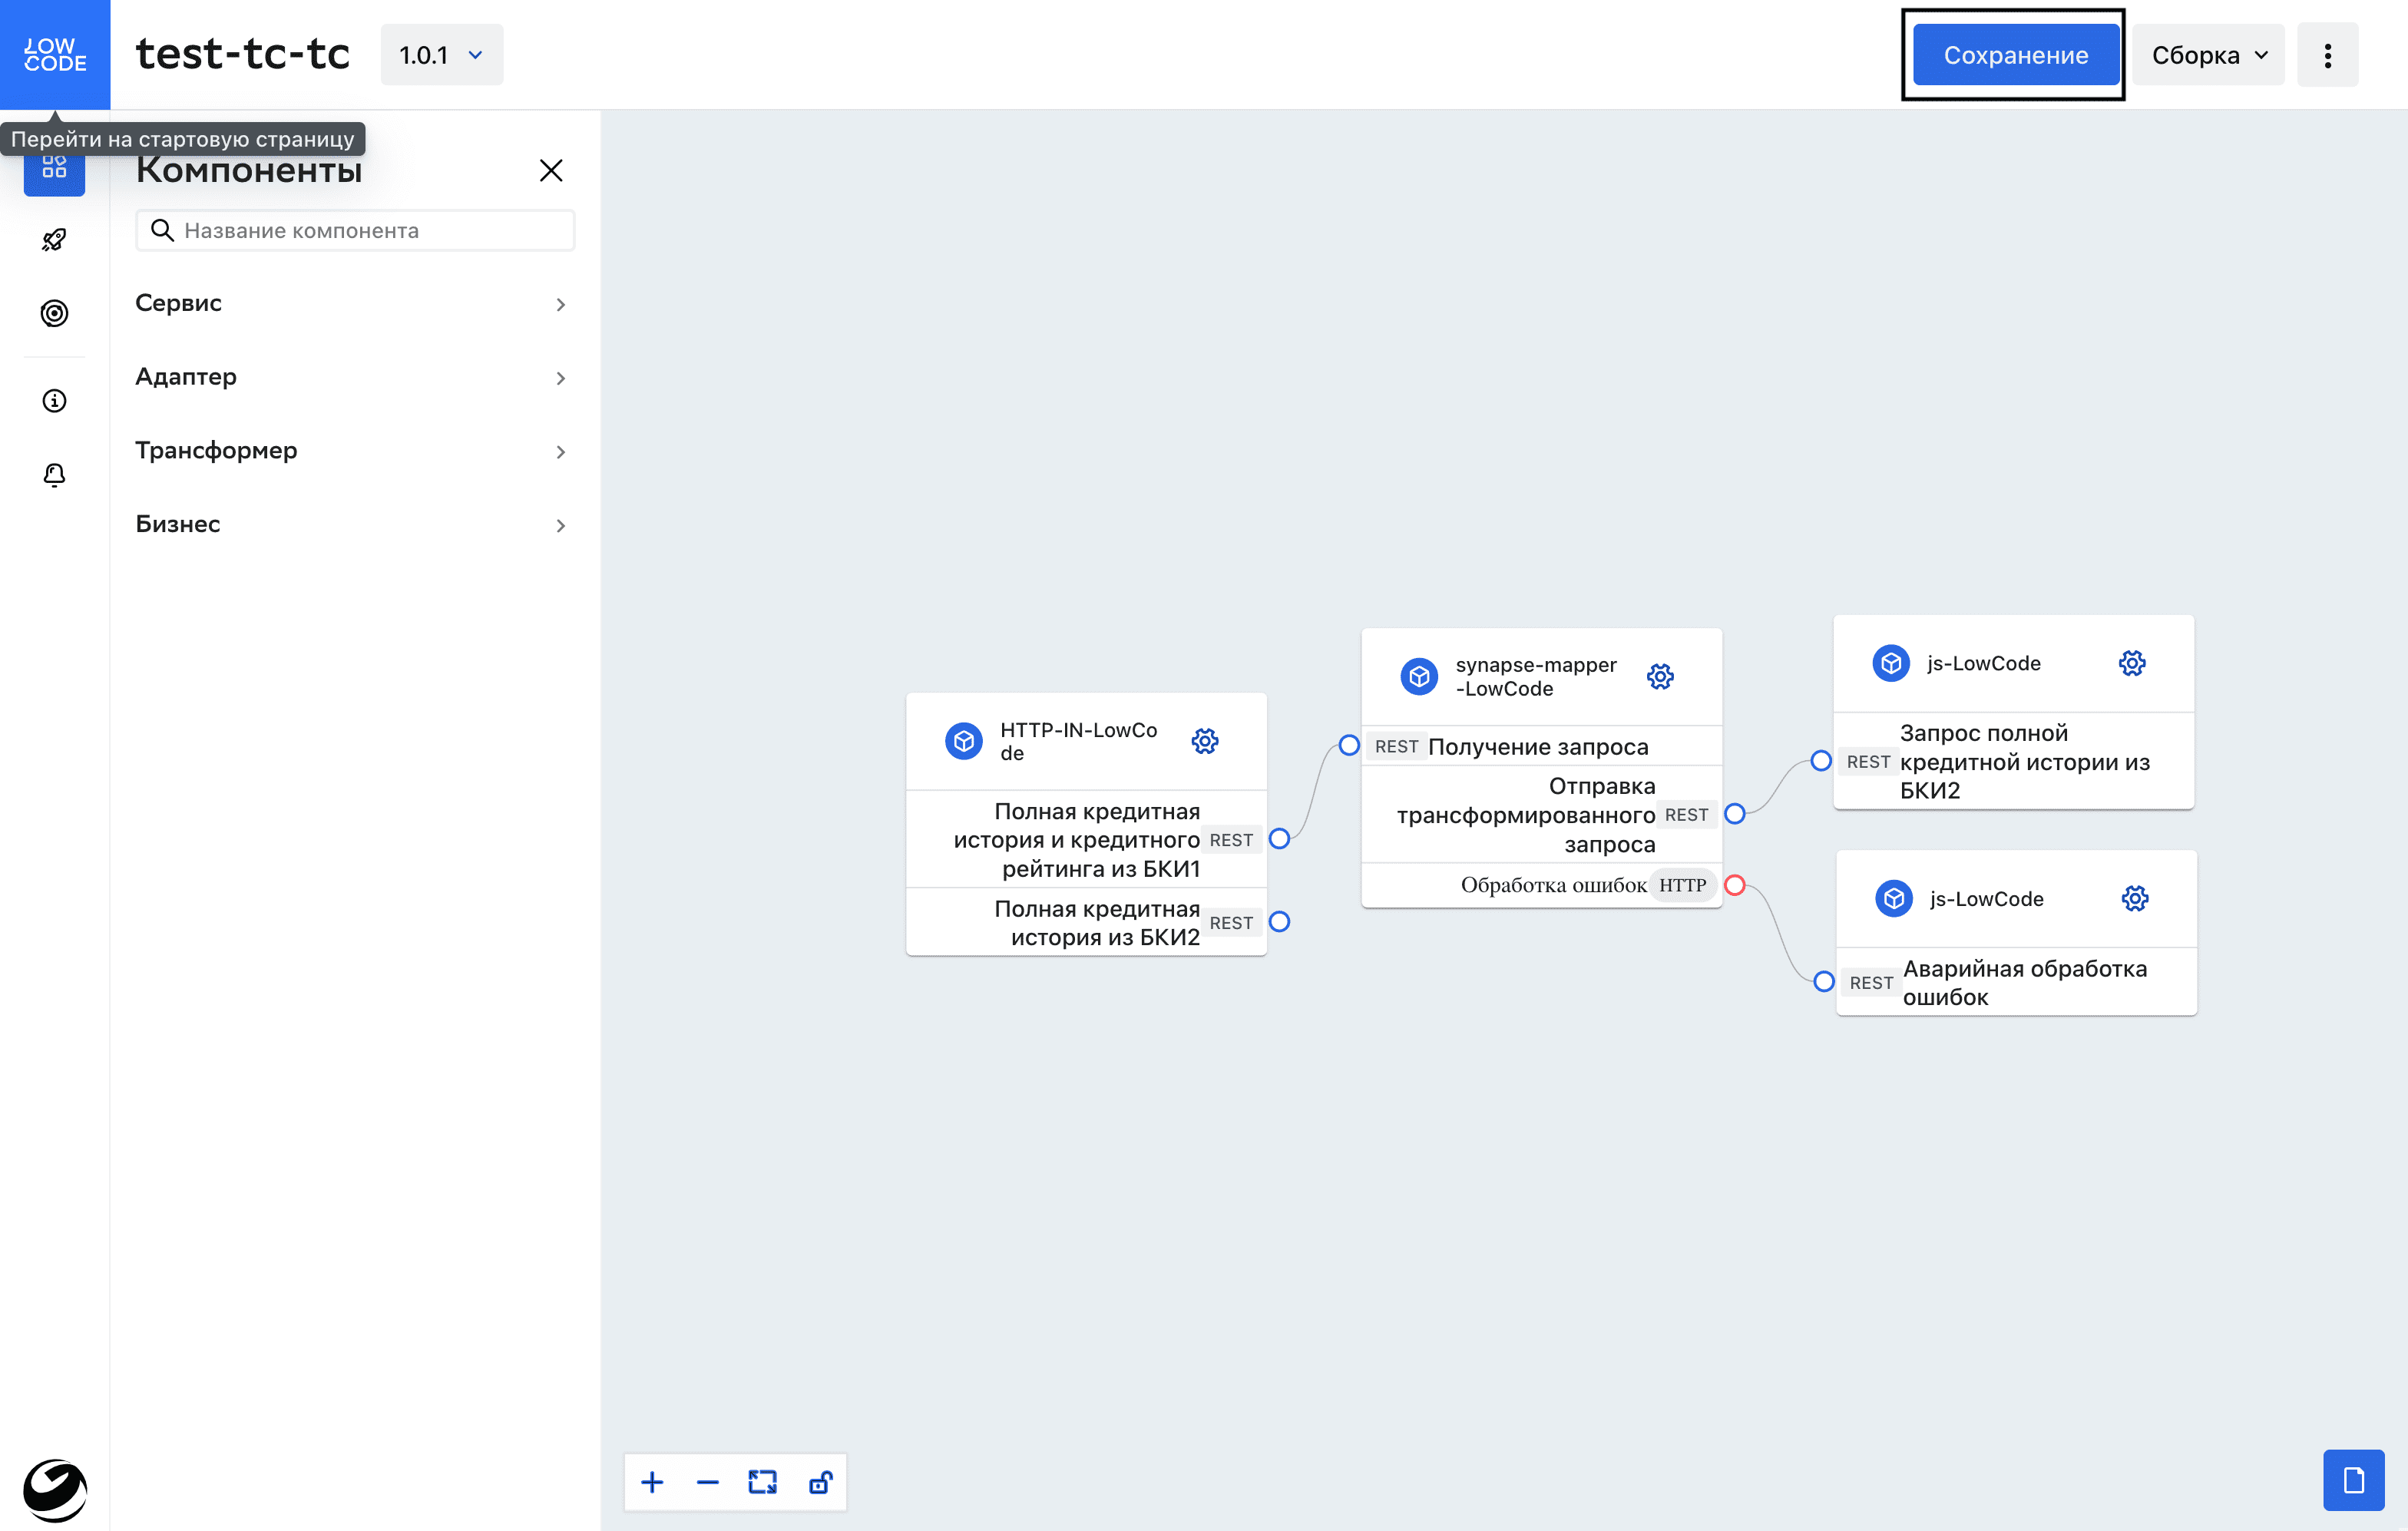Click the Название компонента search field
2408x1531 pixels.
coord(370,231)
